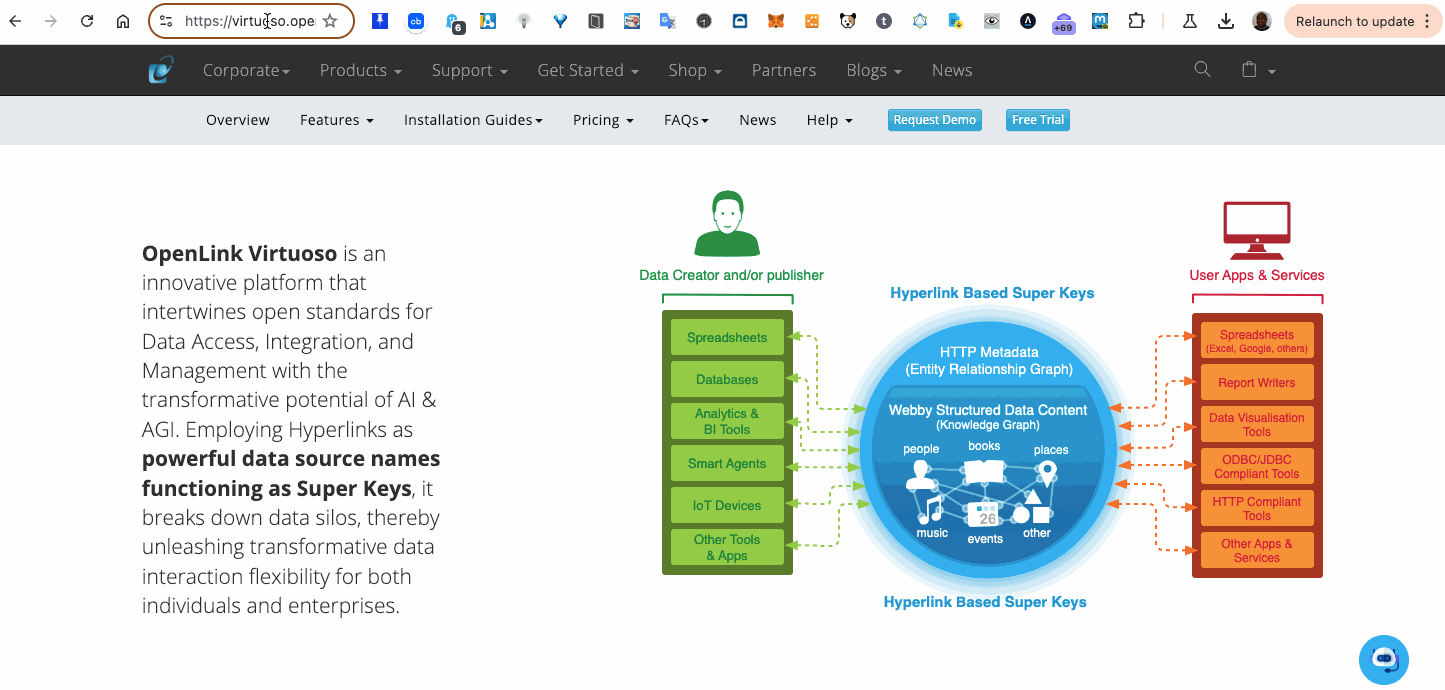Click the green Smart Agents box
The height and width of the screenshot is (690, 1445).
pyautogui.click(x=727, y=464)
